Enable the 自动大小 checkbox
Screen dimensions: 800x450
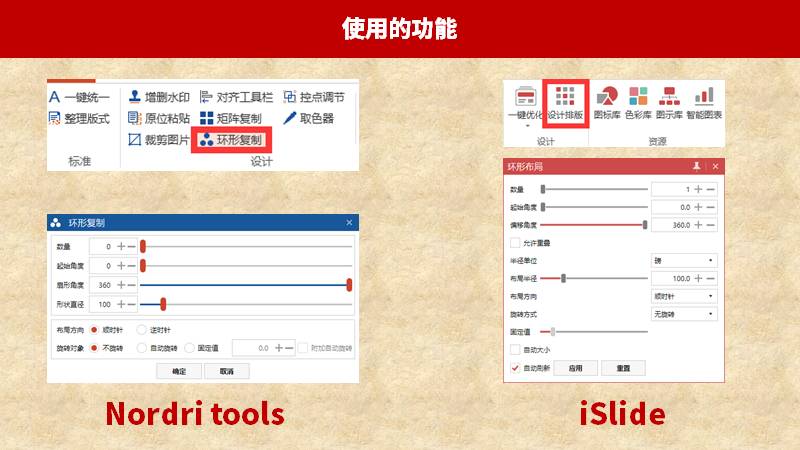[x=515, y=350]
